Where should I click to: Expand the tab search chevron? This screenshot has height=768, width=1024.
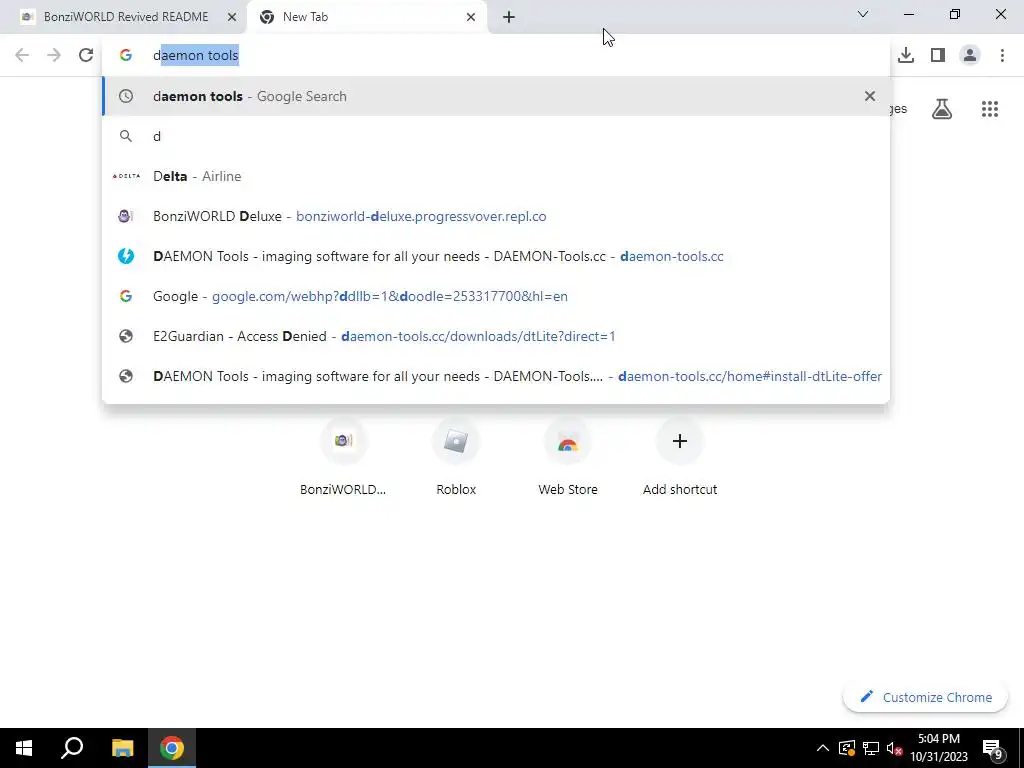point(863,14)
